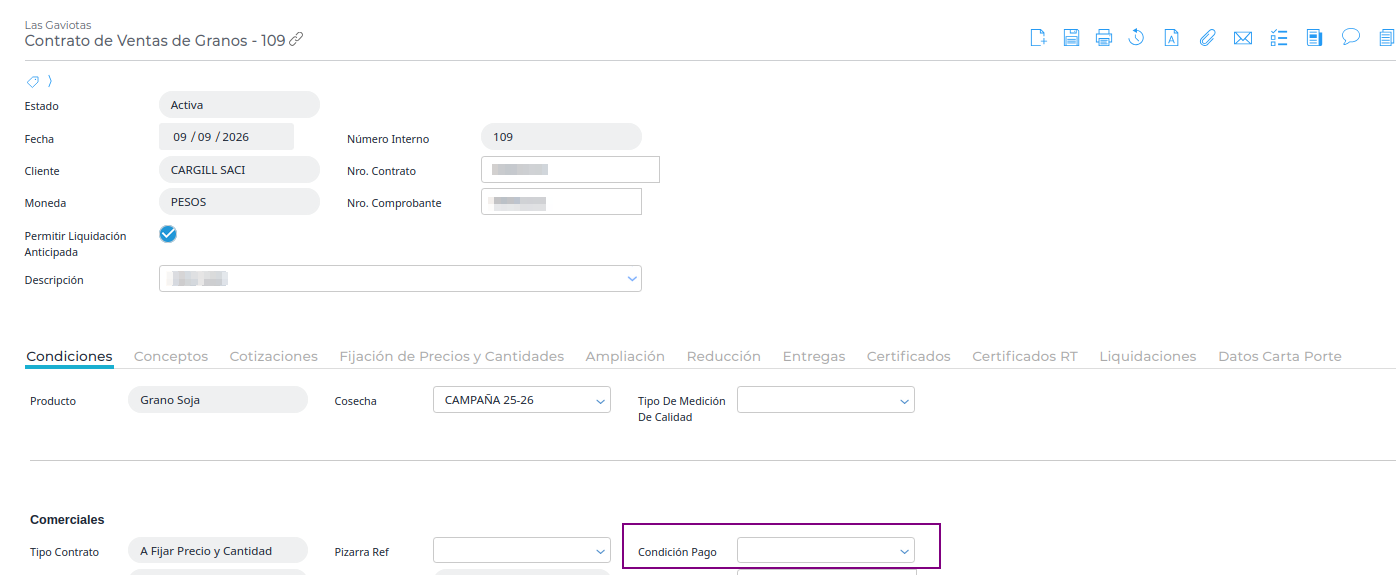Viewport: 1396px width, 575px height.
Task: Open the Tipo De Medición De Calidad dropdown
Action: click(826, 400)
